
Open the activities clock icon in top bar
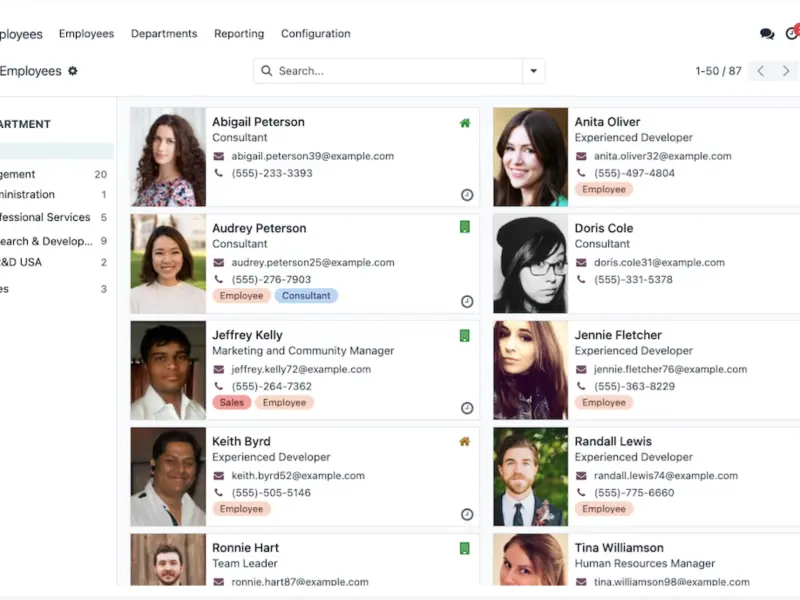[792, 34]
